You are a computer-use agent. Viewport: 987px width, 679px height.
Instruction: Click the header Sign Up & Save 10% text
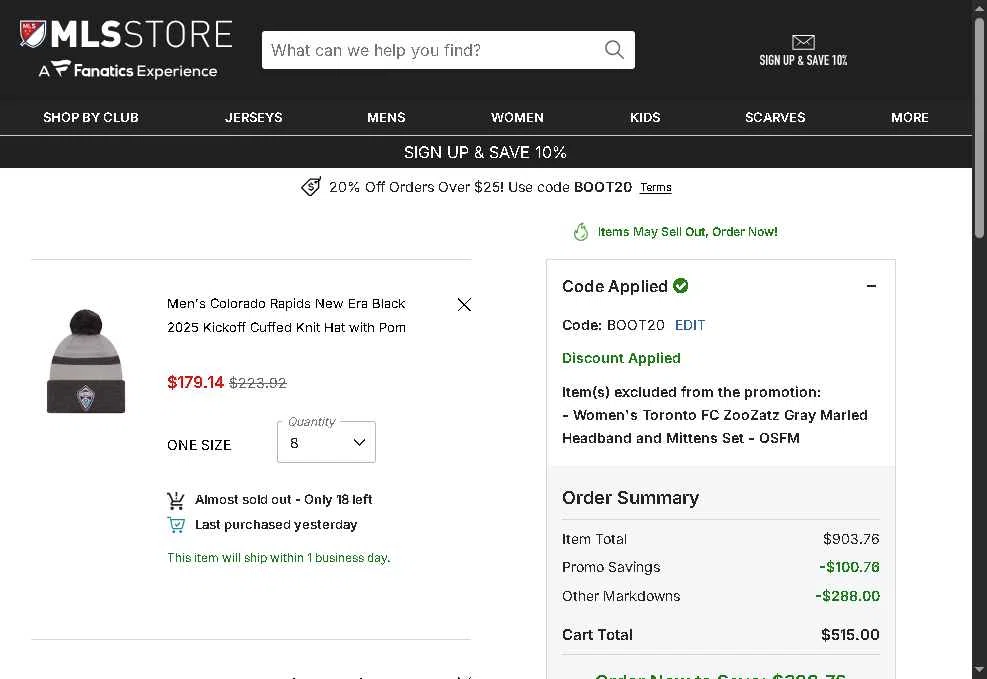click(x=803, y=60)
